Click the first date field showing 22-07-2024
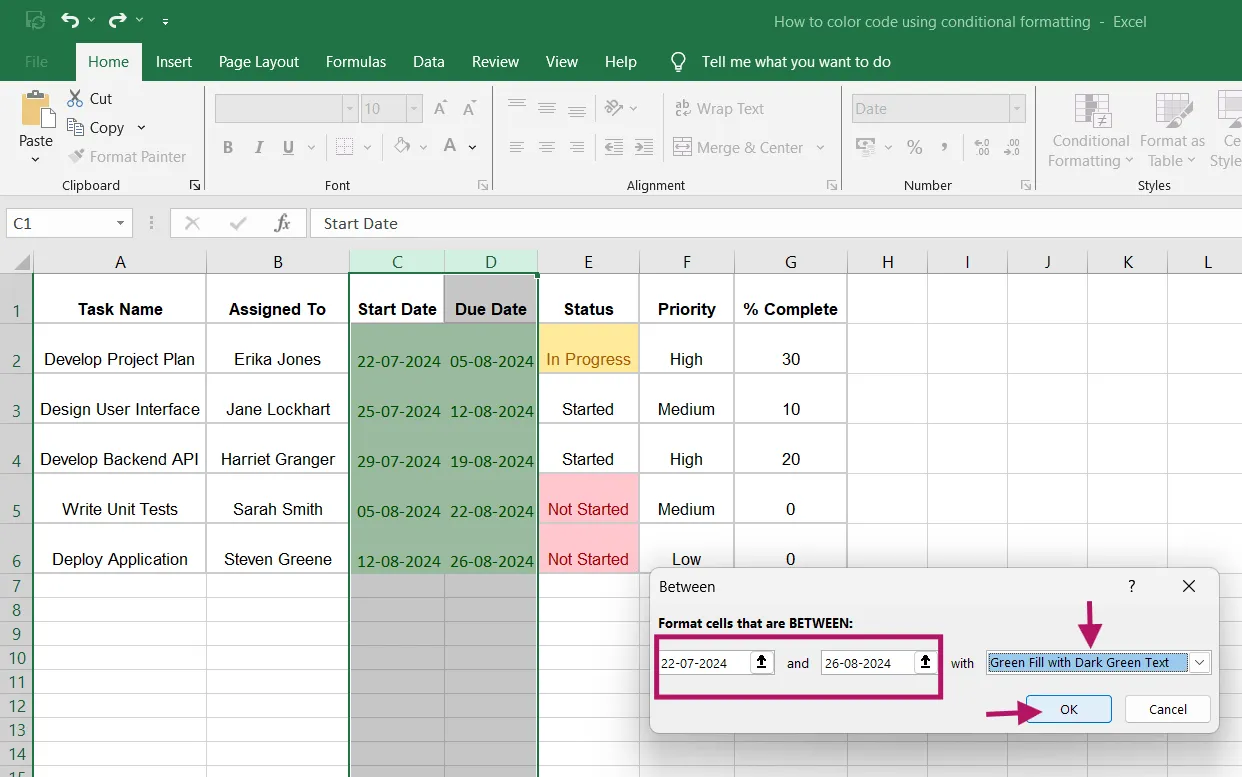This screenshot has width=1242, height=777. (704, 662)
